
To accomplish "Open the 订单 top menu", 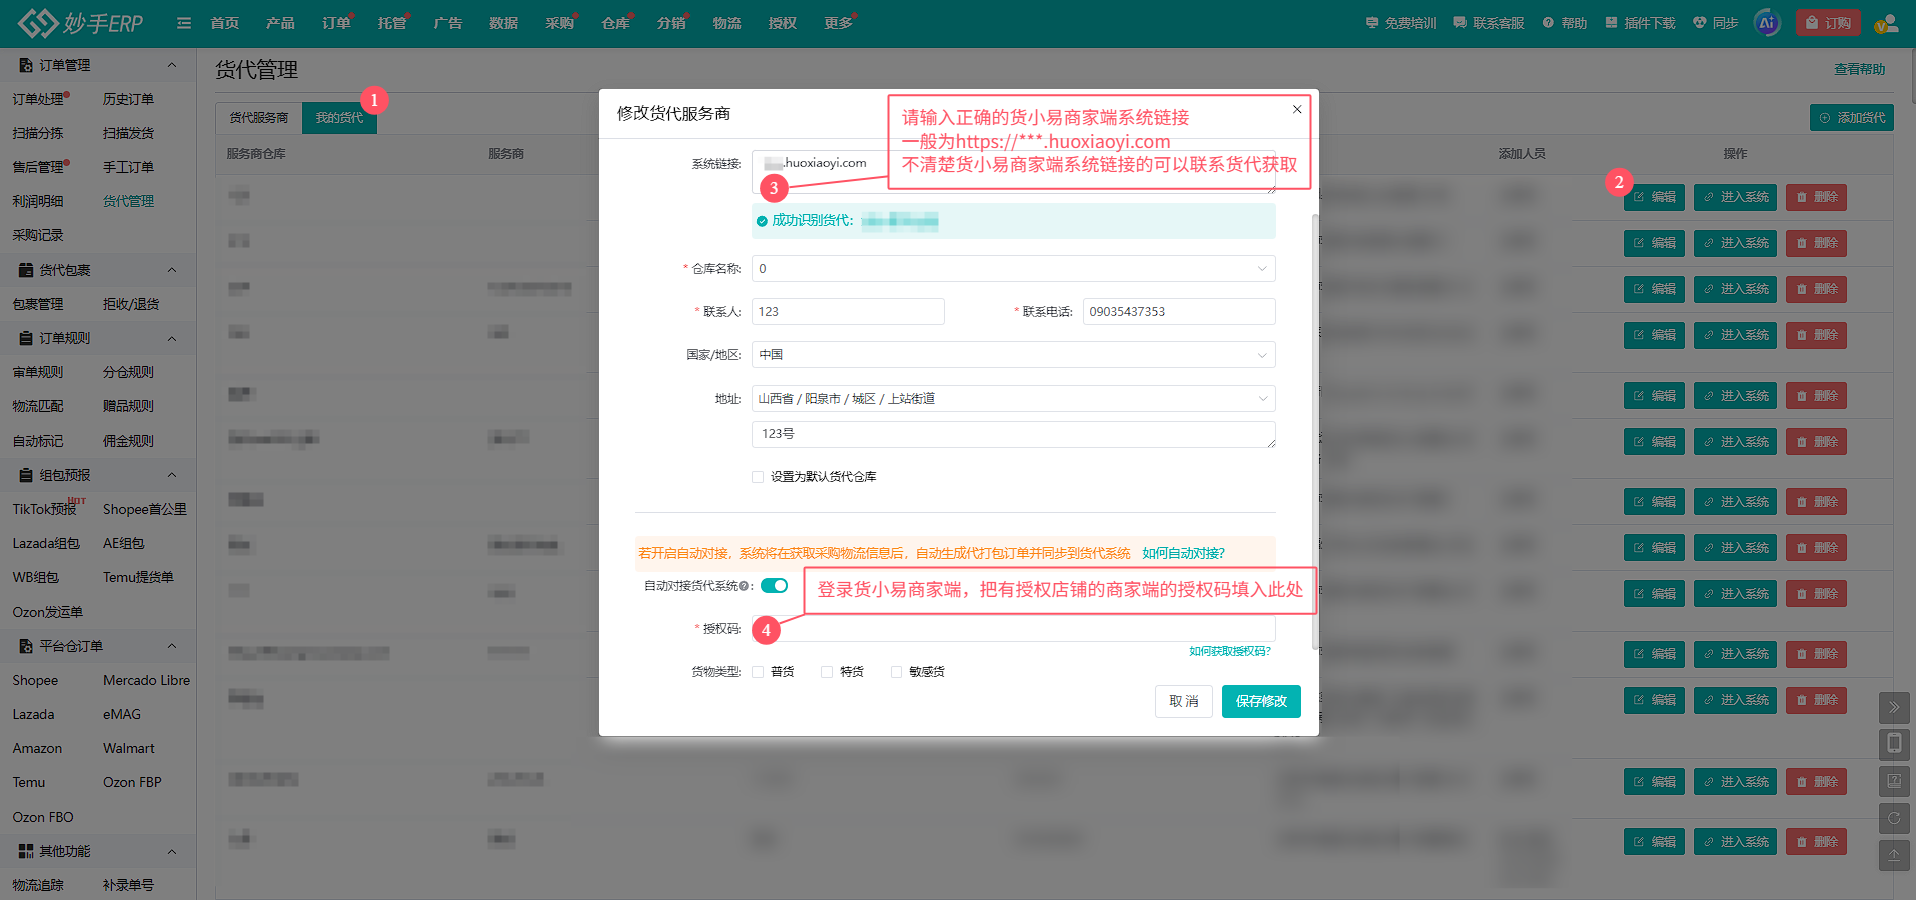I will point(336,23).
